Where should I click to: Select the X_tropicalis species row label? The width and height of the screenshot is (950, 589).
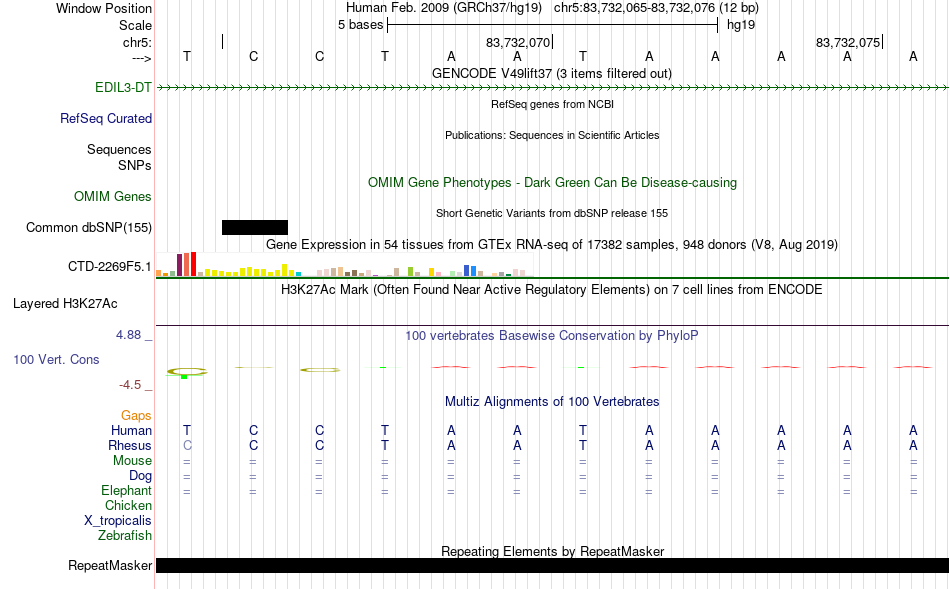[118, 521]
